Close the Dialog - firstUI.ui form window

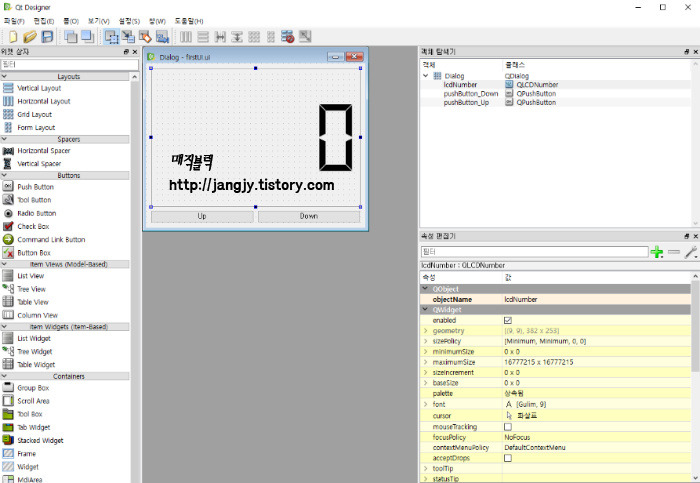[x=354, y=57]
